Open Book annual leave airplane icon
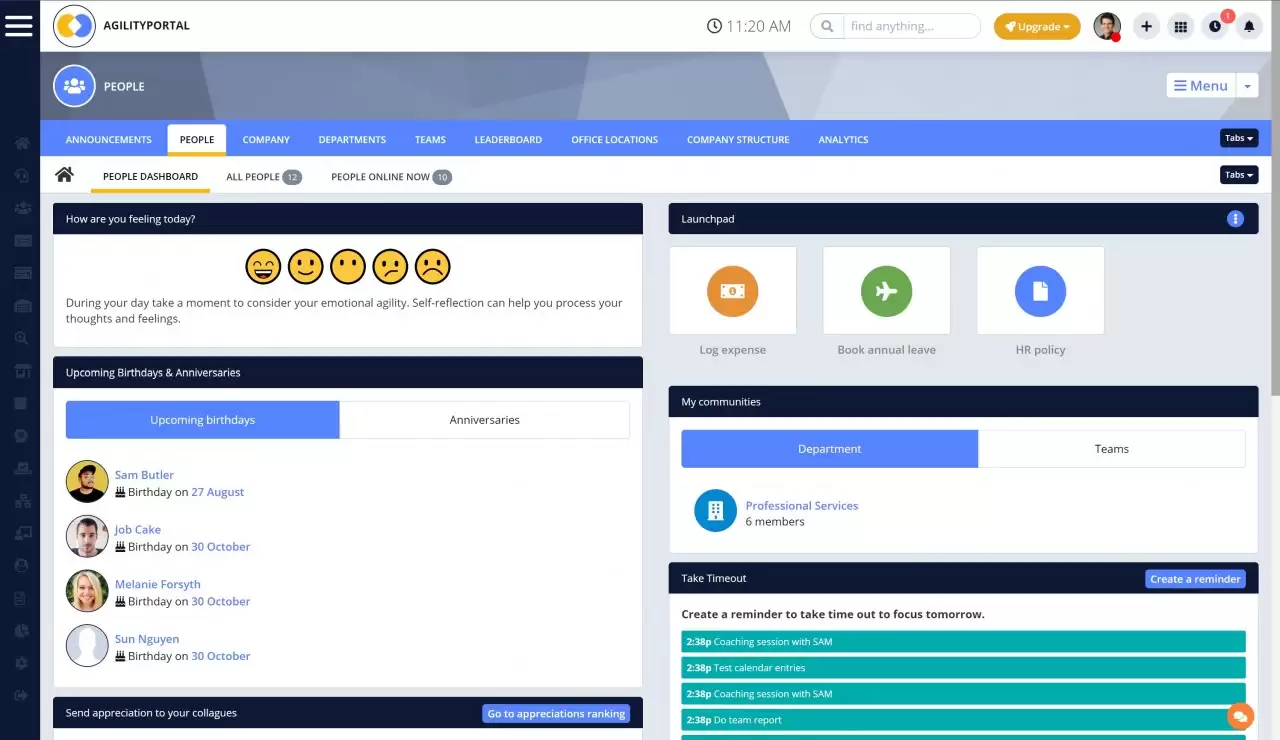 click(886, 291)
